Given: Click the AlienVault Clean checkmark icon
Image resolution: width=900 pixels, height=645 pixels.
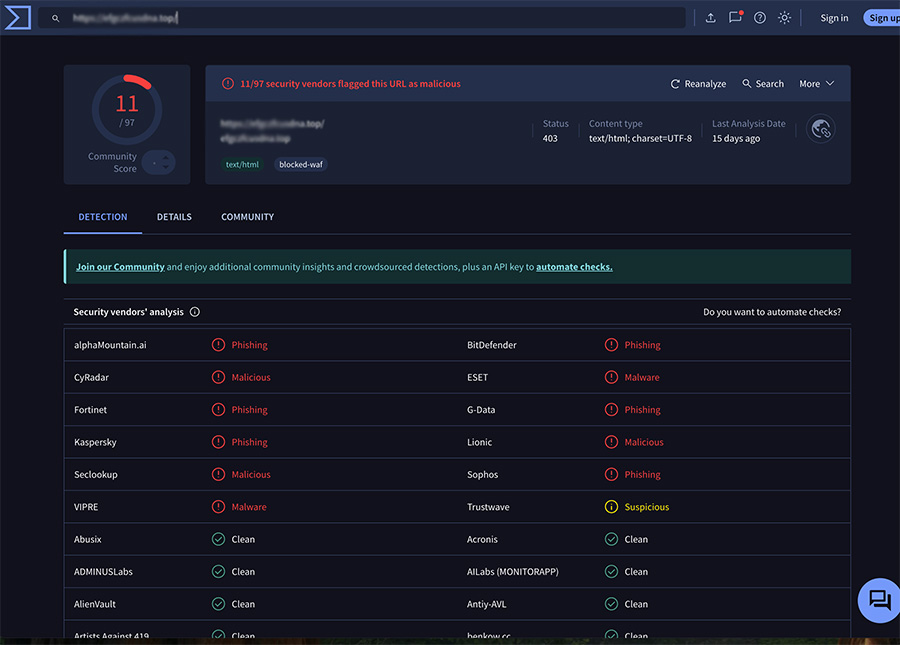Looking at the screenshot, I should pyautogui.click(x=218, y=604).
